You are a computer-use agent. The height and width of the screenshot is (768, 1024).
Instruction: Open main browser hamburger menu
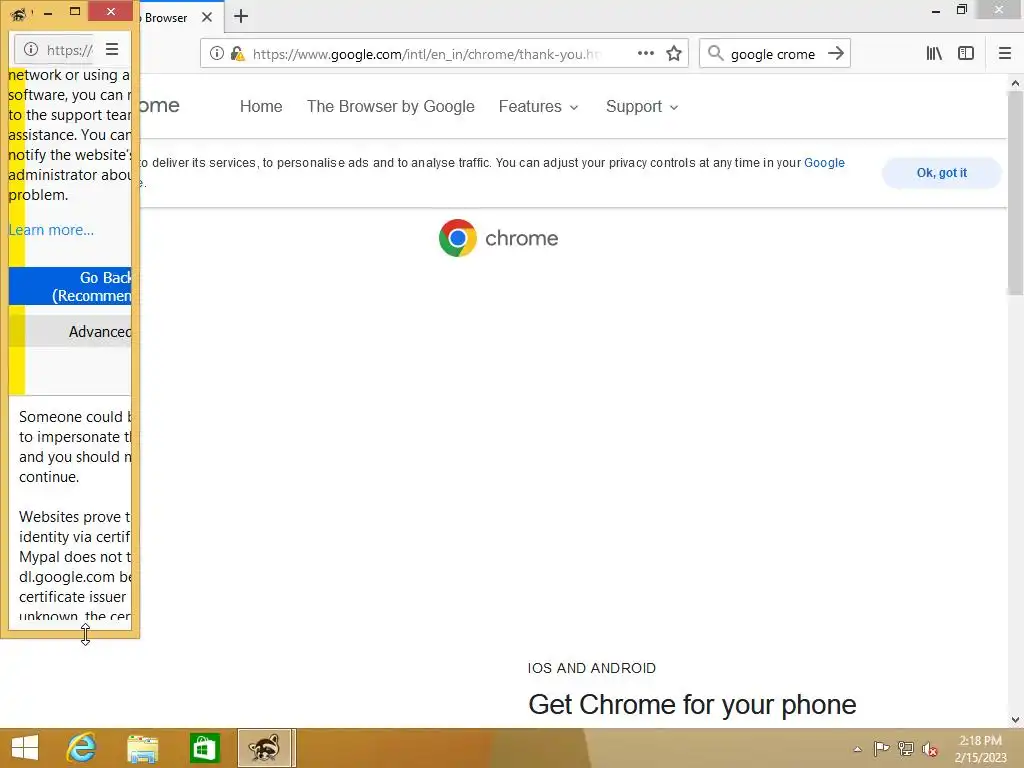1004,53
